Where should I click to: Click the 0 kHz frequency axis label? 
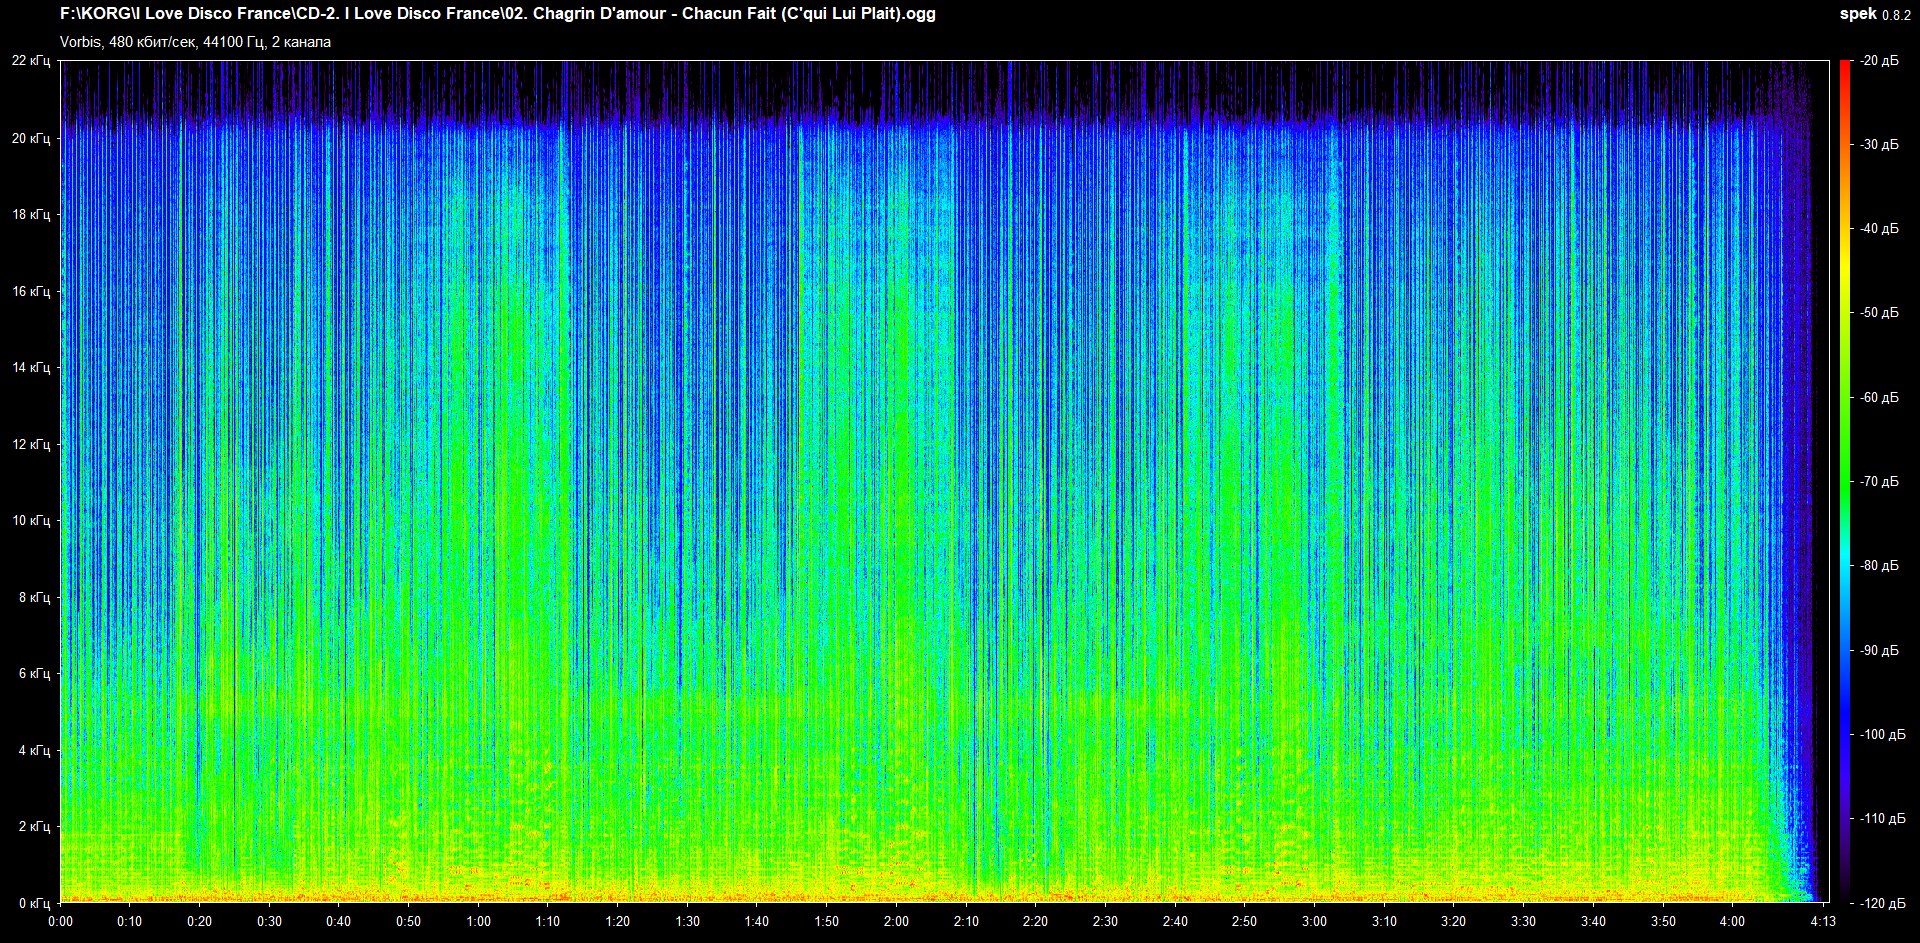click(34, 903)
